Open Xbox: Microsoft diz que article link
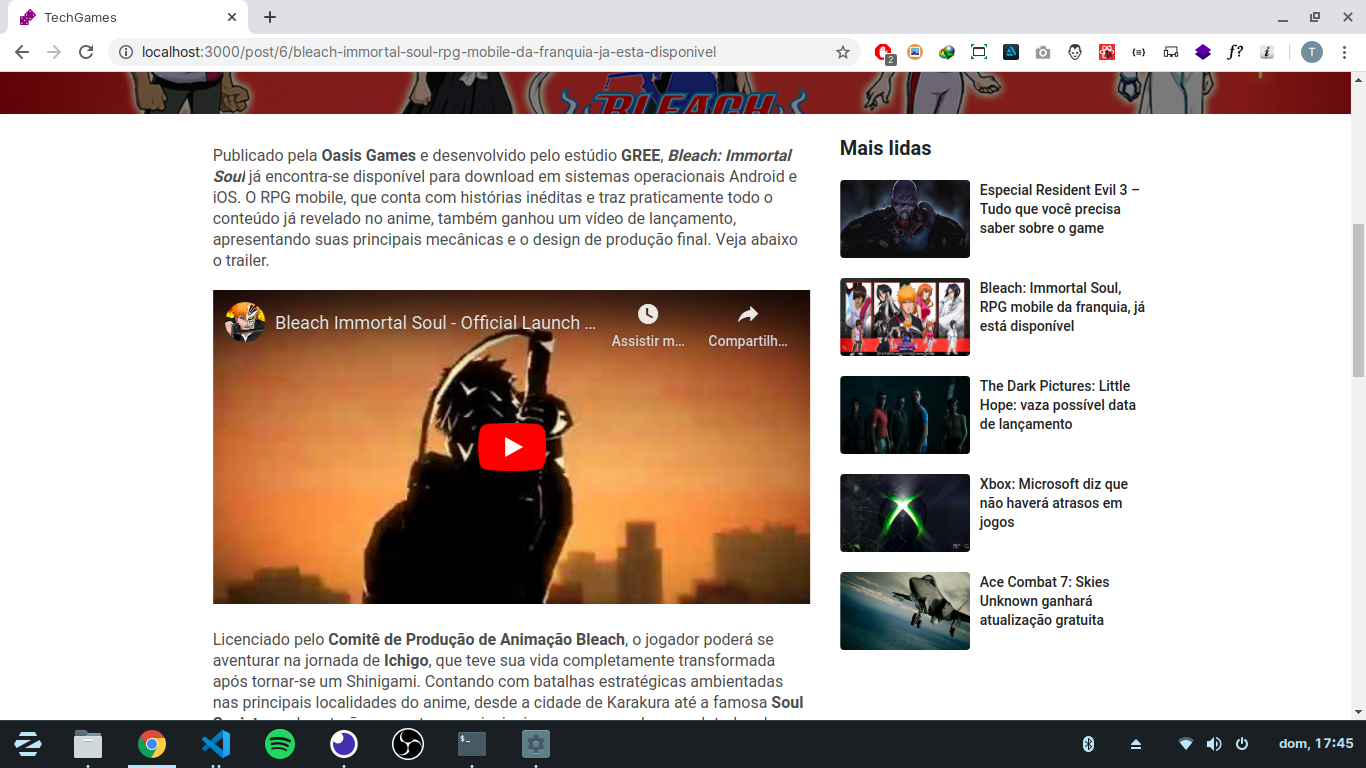Viewport: 1366px width, 768px height. [1054, 503]
